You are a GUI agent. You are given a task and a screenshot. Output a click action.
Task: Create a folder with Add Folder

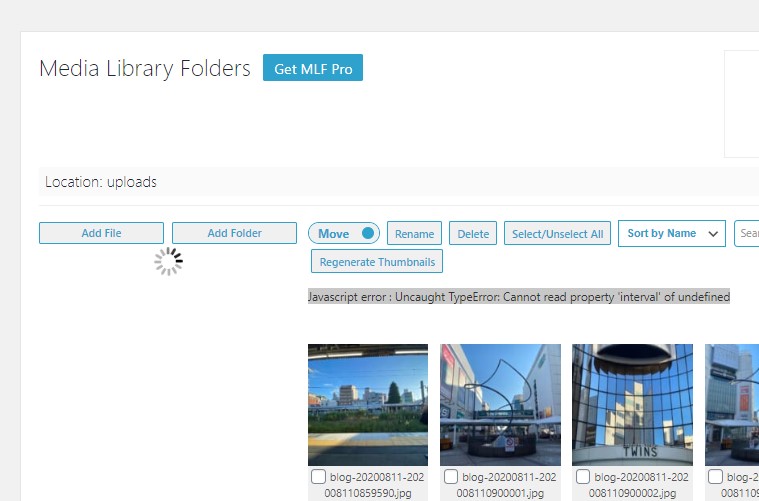click(234, 233)
